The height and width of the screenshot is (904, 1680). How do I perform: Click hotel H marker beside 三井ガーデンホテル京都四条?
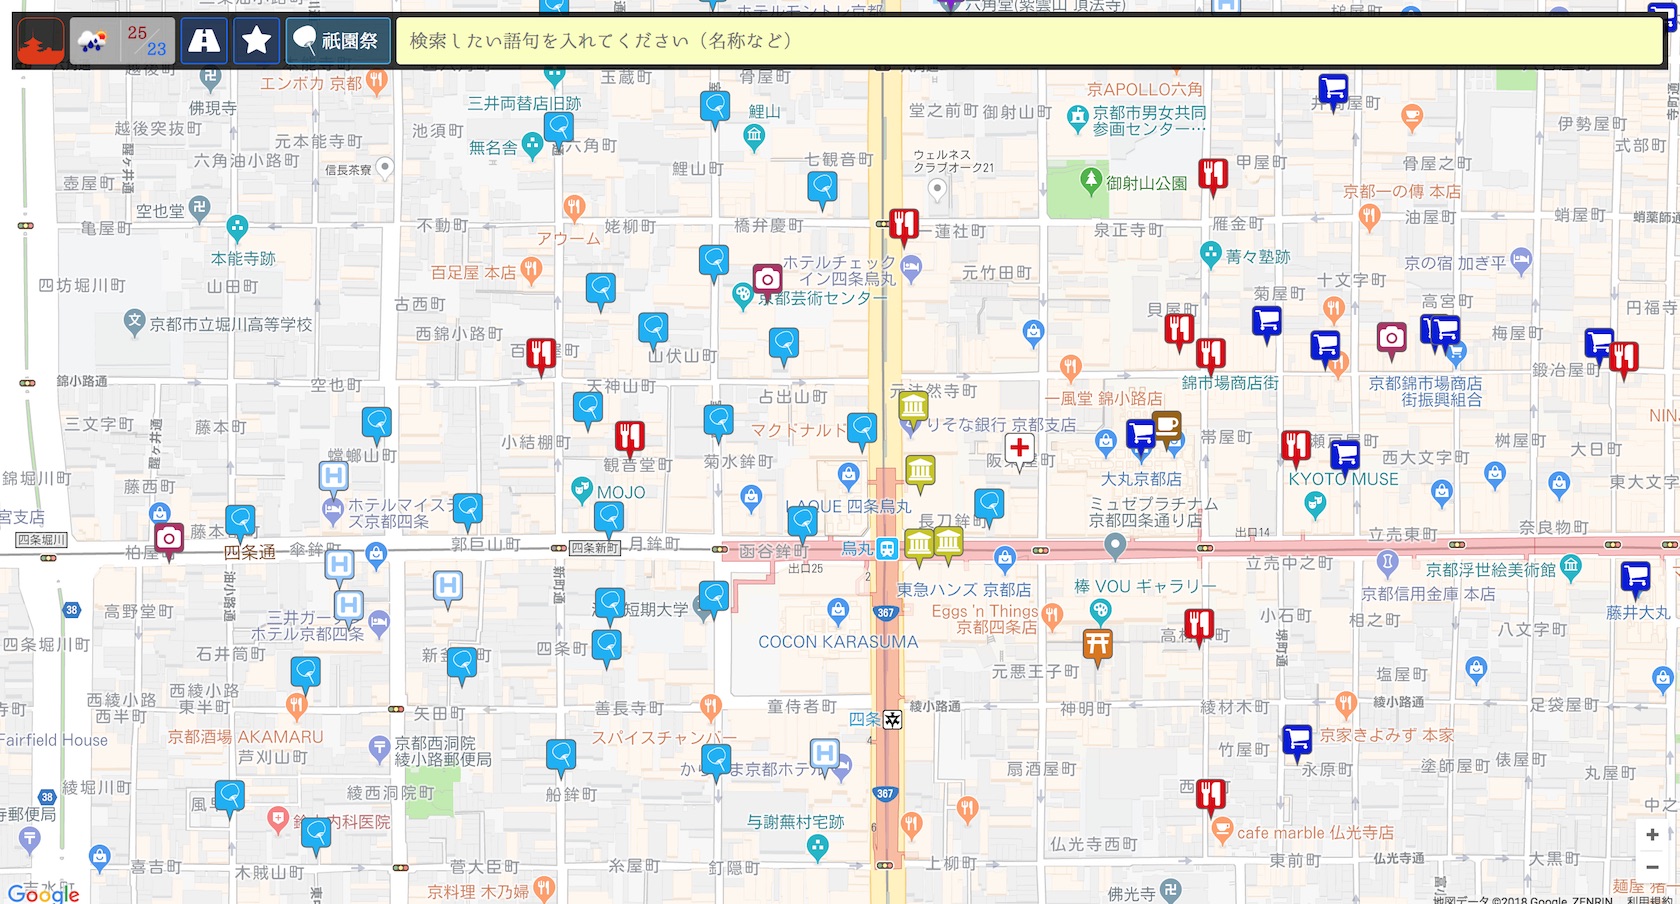349,606
